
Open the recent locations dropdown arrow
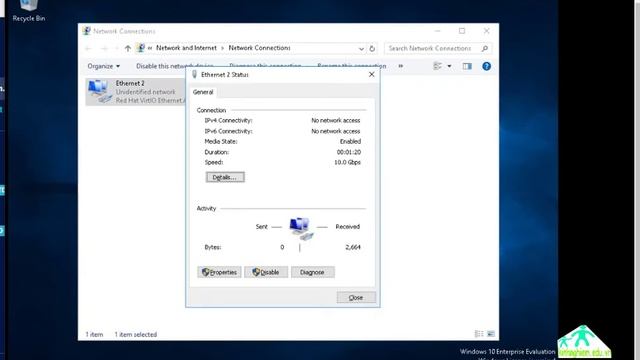point(117,49)
